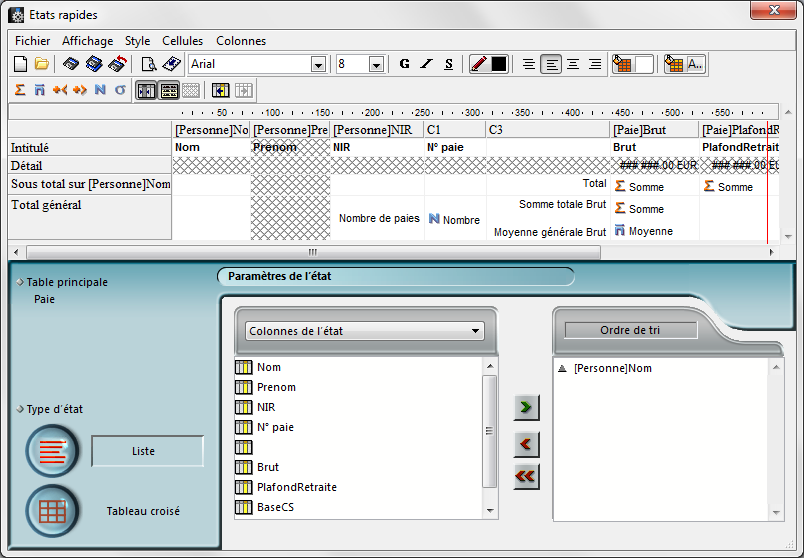Open the Arial font dropdown

(318, 65)
